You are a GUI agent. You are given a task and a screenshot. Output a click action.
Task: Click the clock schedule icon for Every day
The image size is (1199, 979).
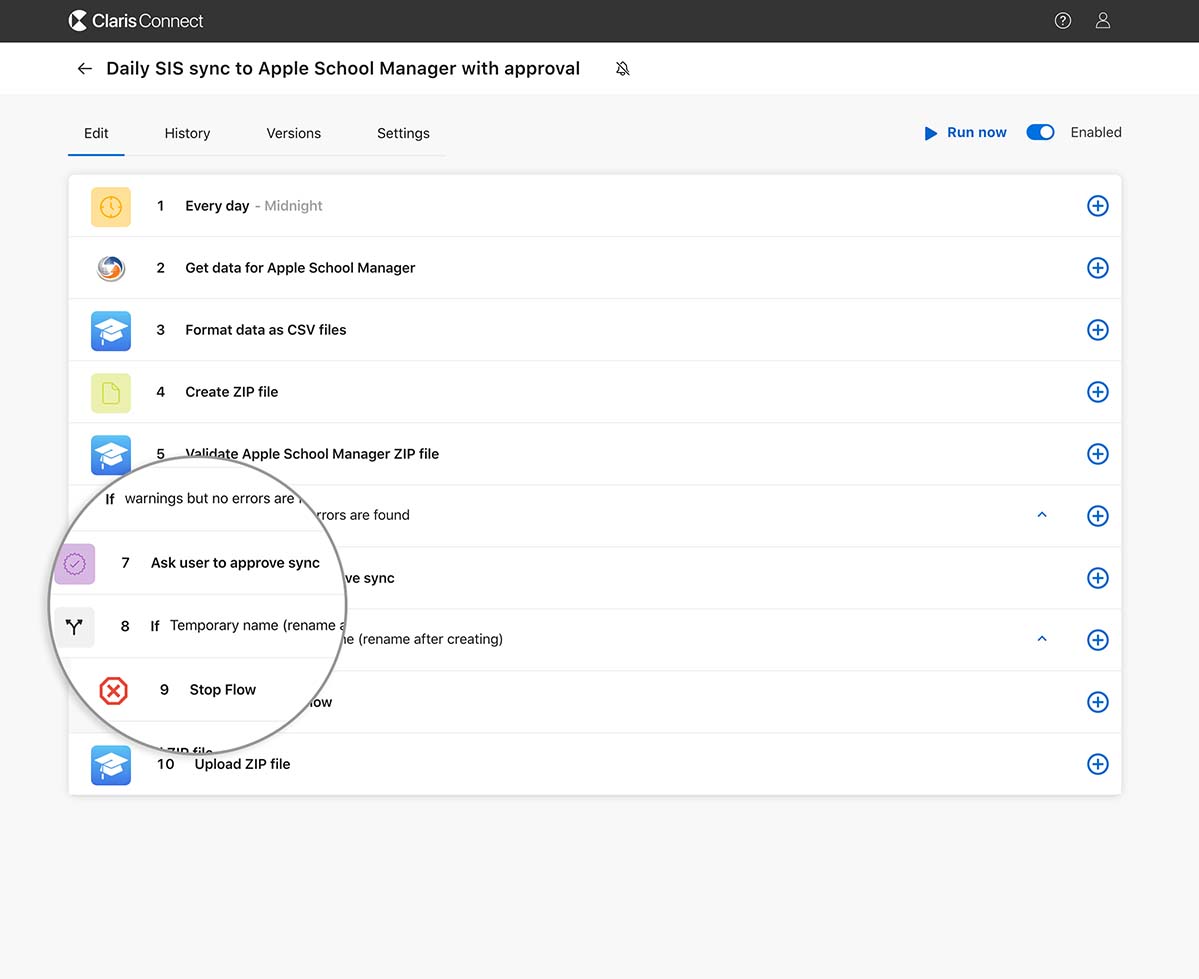111,207
